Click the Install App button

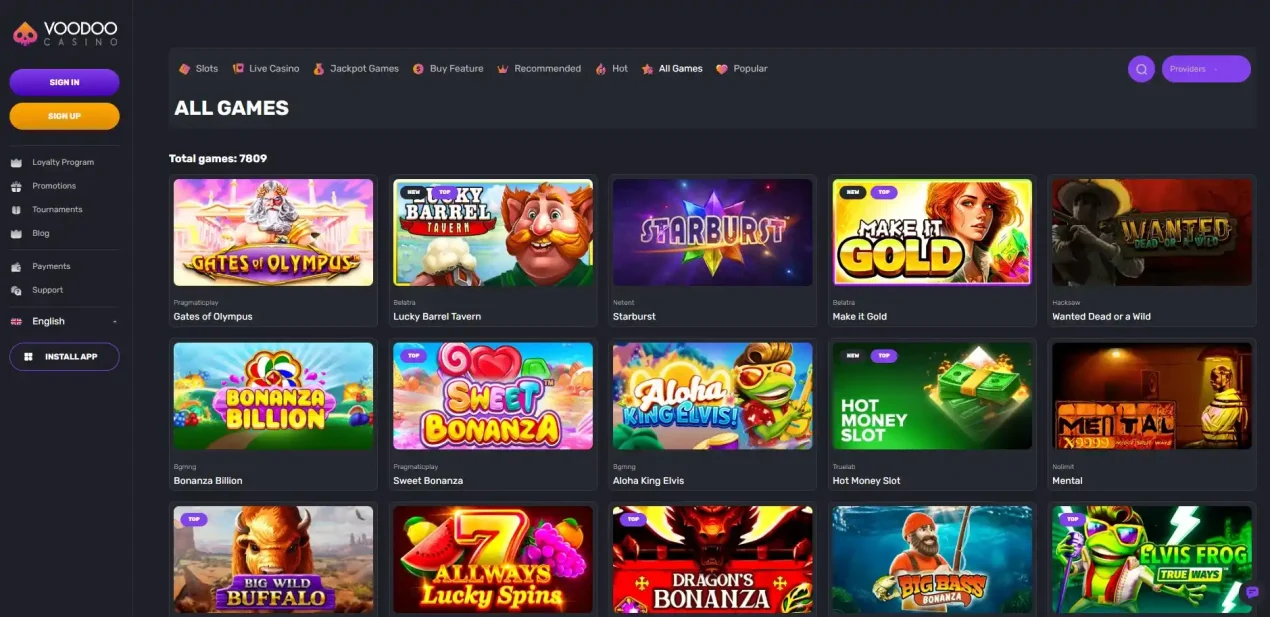click(x=65, y=357)
